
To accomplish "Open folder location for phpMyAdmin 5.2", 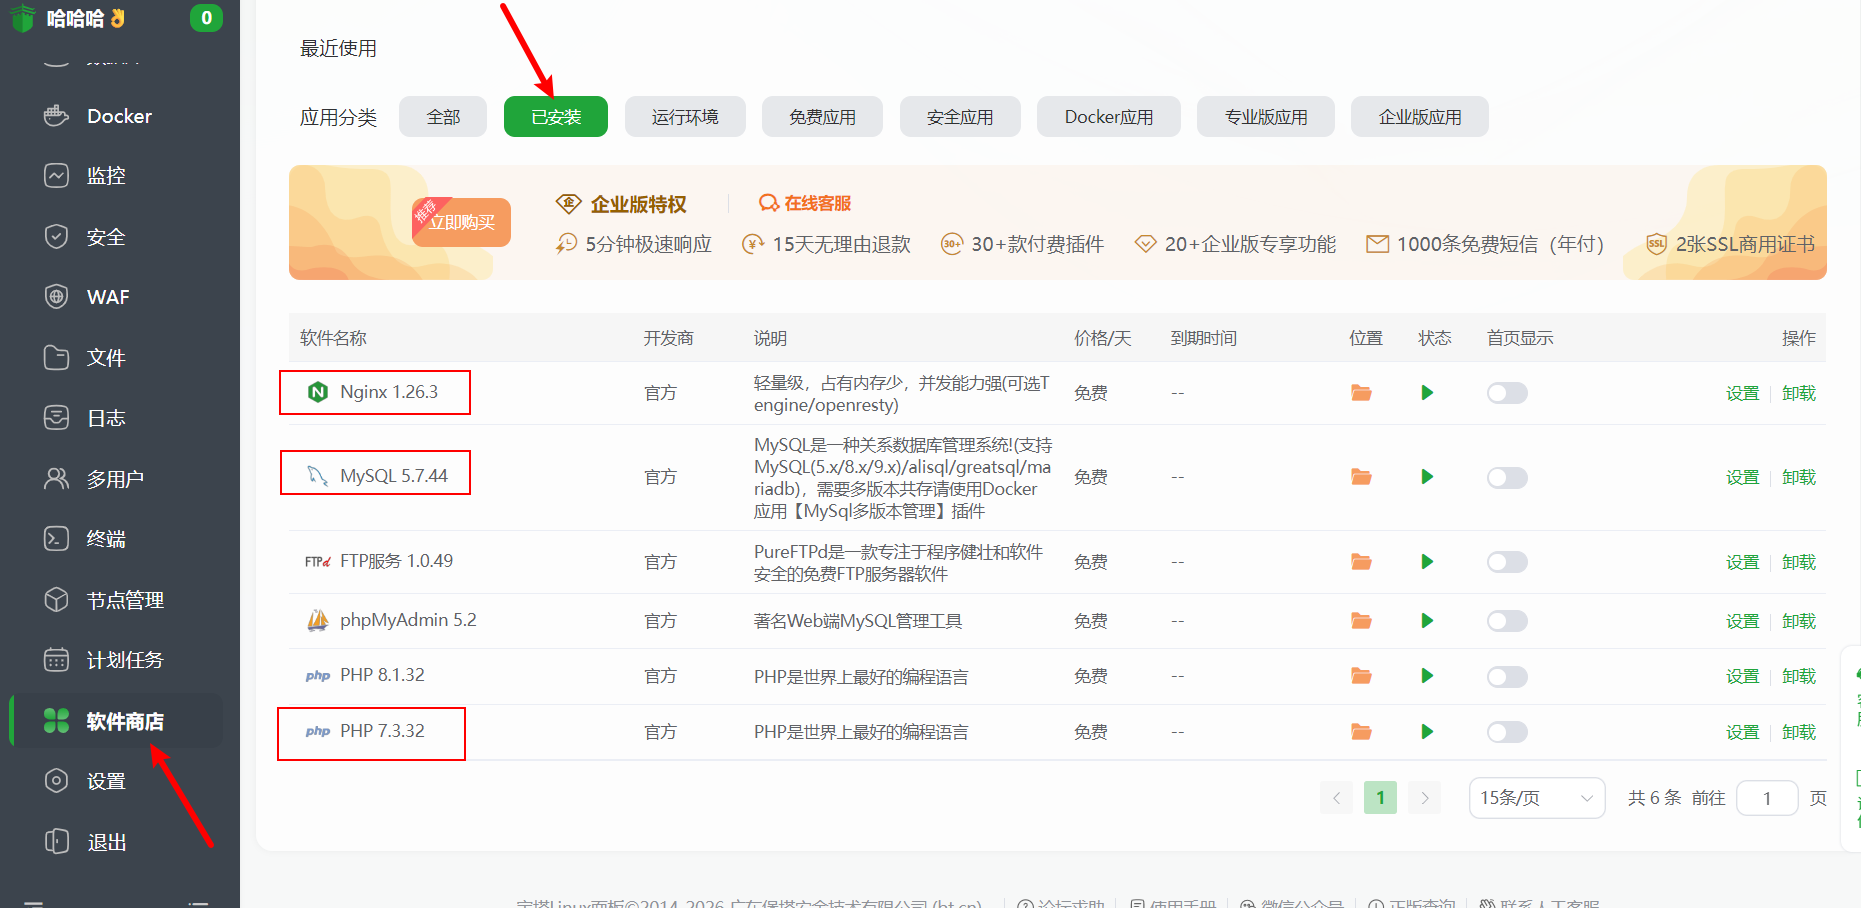I will click(x=1361, y=621).
